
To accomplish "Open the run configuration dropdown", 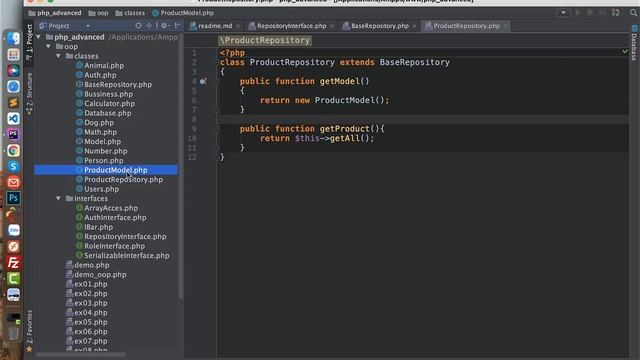I will click(x=563, y=13).
